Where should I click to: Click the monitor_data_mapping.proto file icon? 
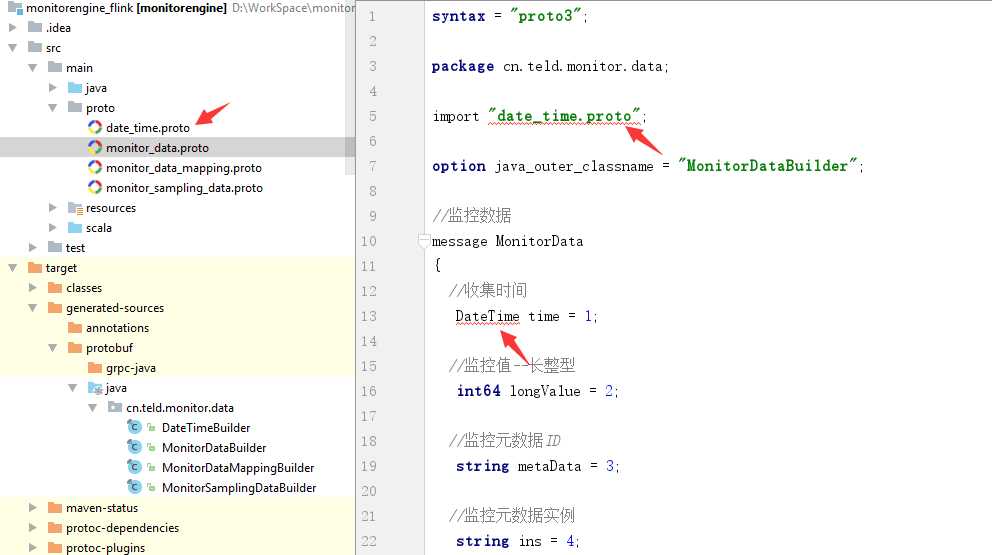pyautogui.click(x=95, y=168)
